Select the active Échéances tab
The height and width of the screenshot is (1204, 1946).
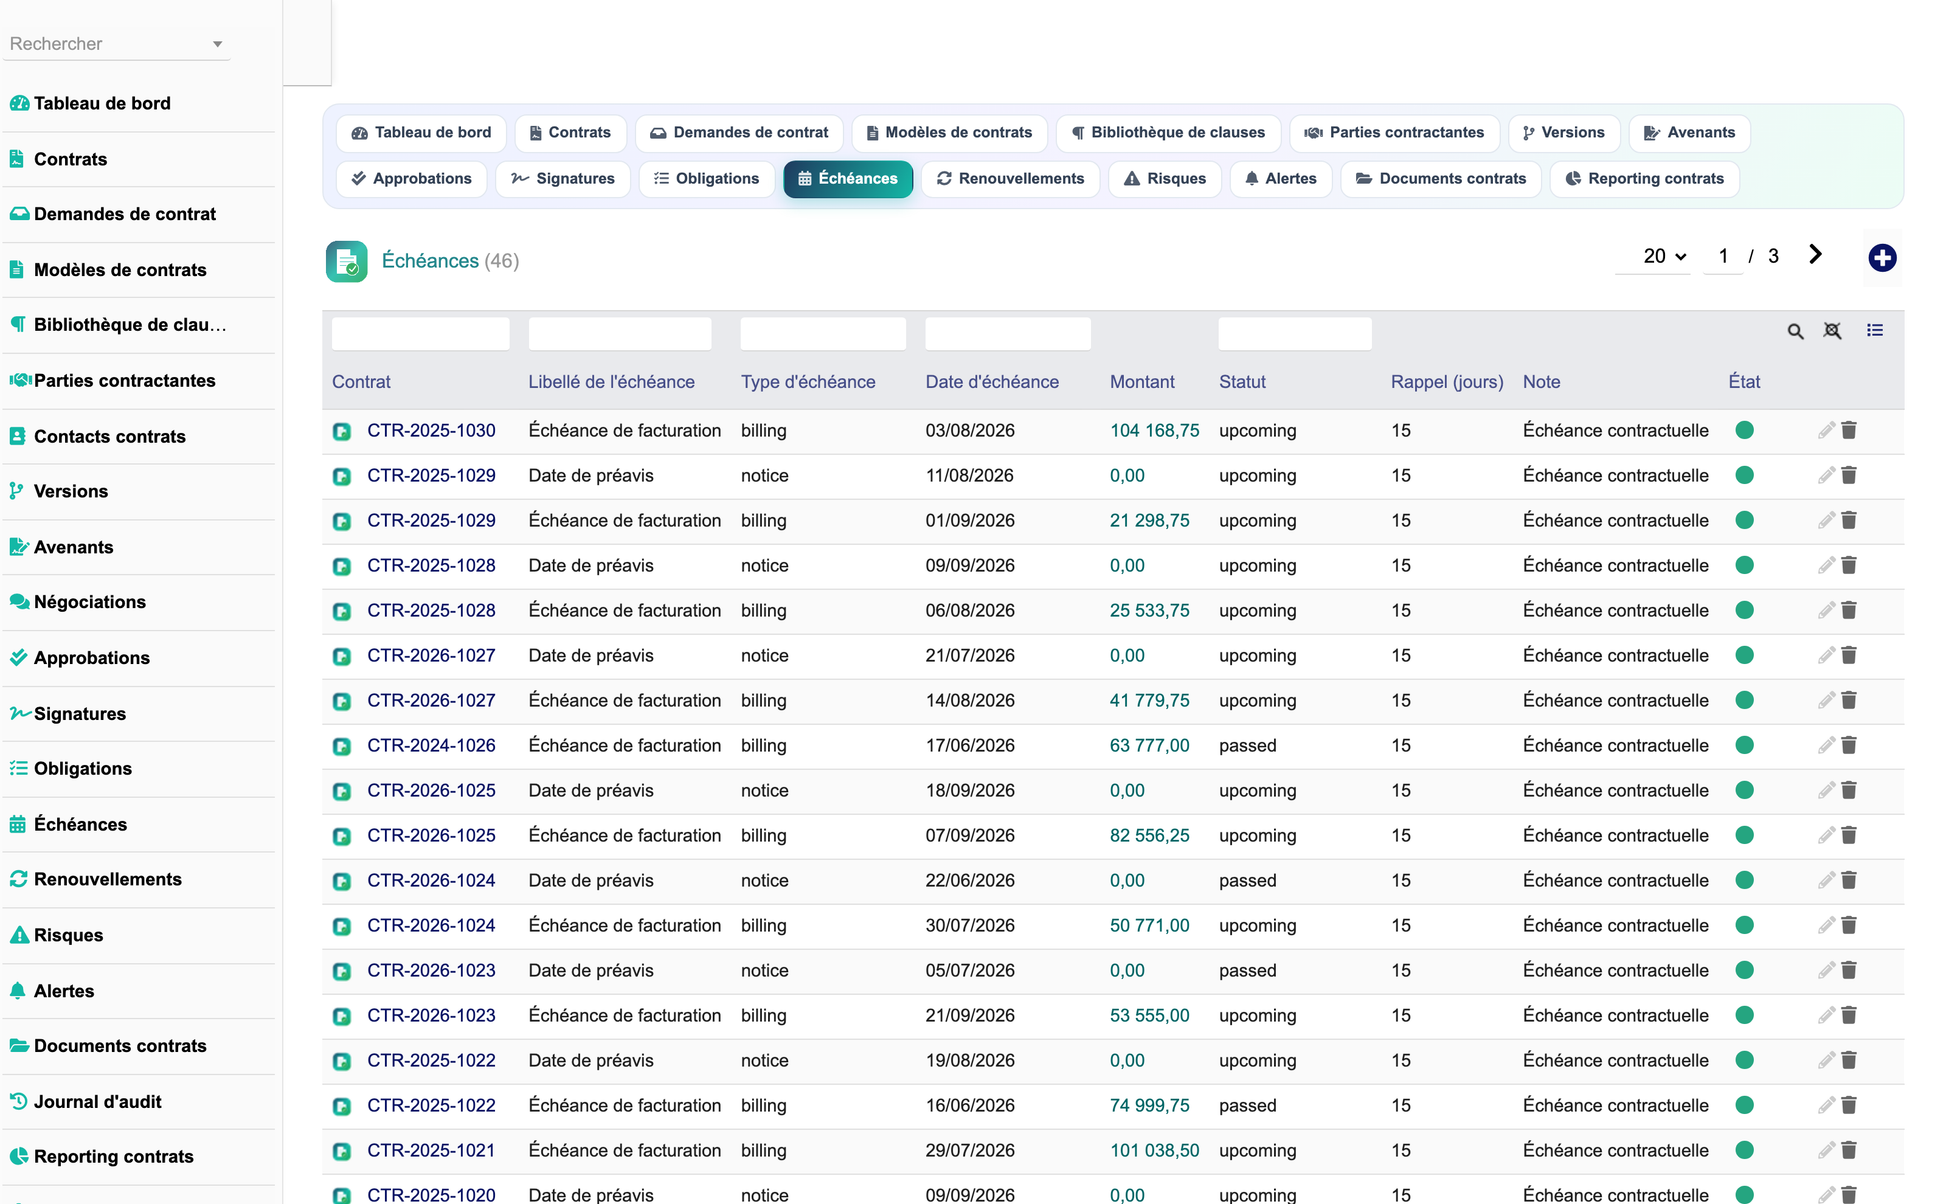848,179
